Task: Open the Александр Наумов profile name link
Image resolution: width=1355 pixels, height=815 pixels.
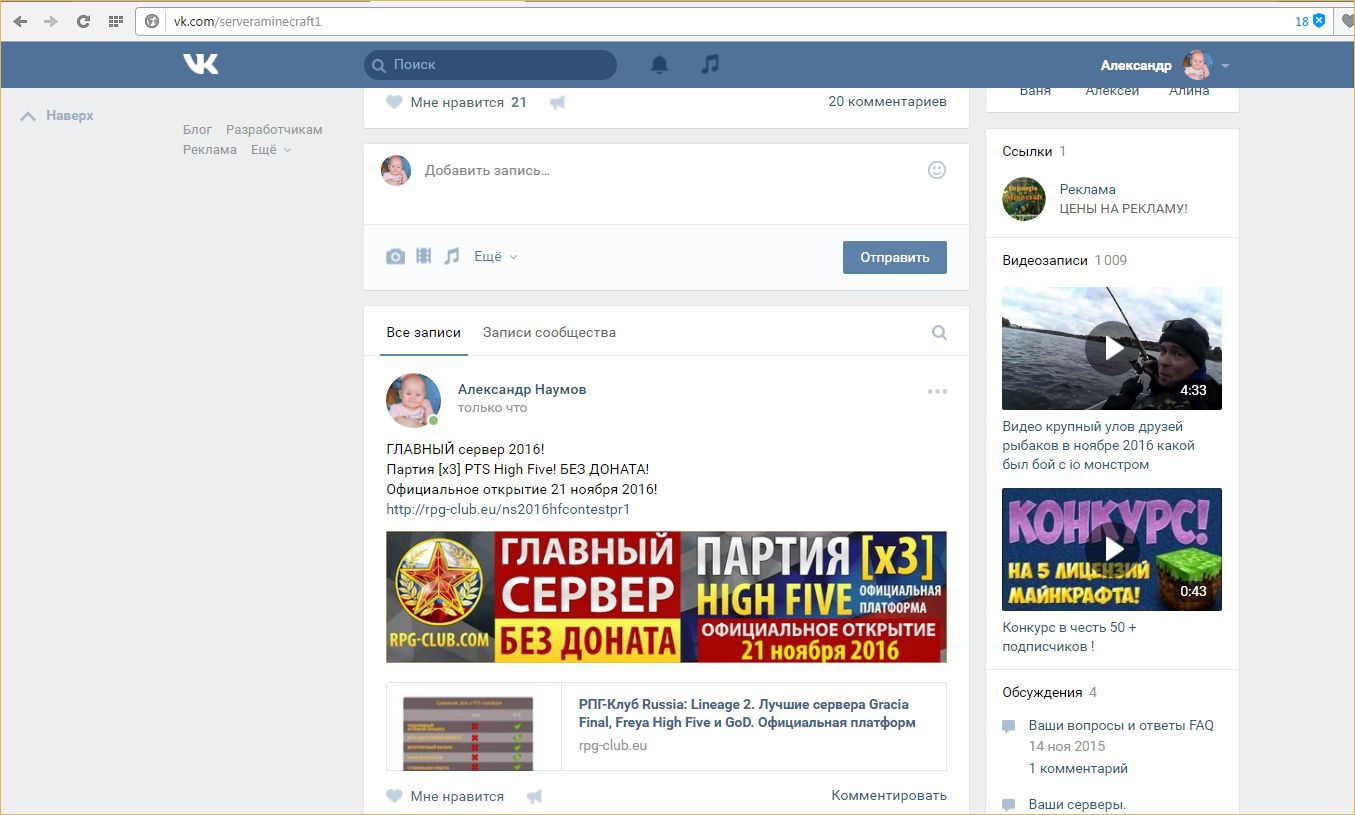Action: point(522,389)
